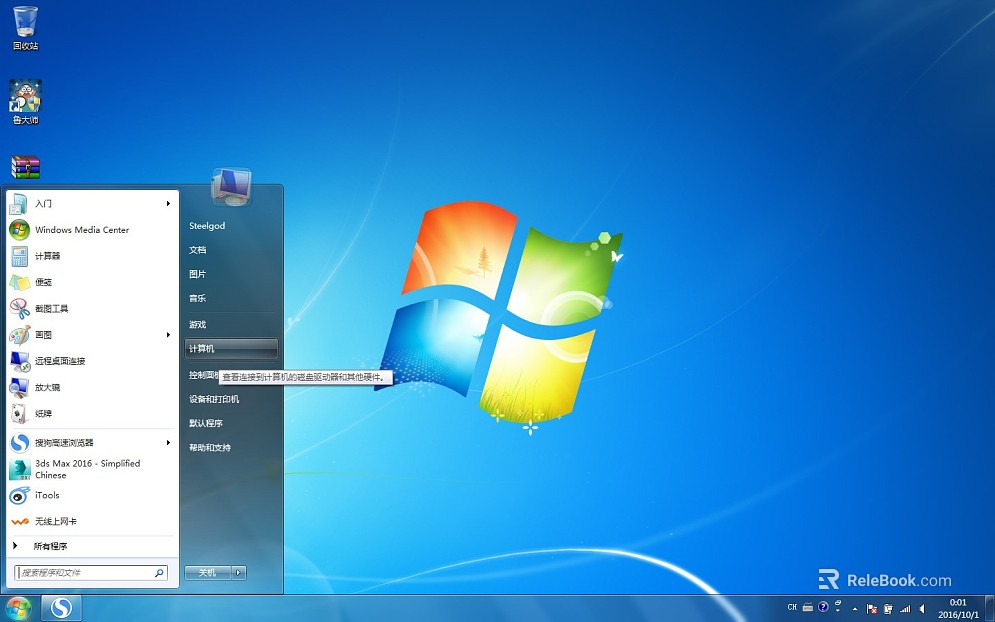Click the blue help question mark icon
This screenshot has width=995, height=622.
click(823, 607)
